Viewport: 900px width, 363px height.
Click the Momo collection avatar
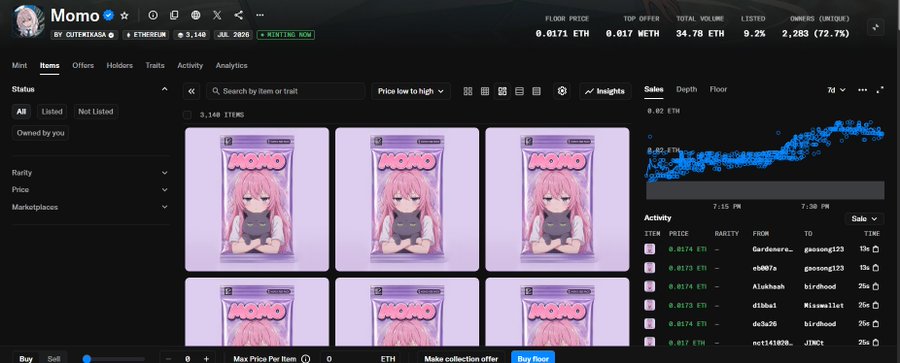(x=29, y=21)
